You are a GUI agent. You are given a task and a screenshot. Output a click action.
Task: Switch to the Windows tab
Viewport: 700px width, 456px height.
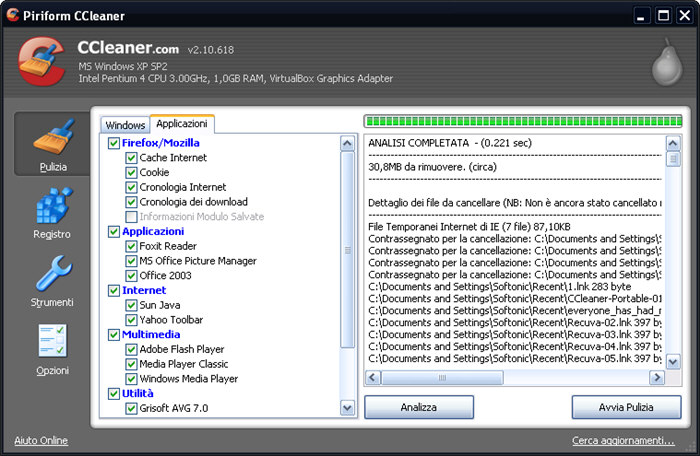point(125,125)
